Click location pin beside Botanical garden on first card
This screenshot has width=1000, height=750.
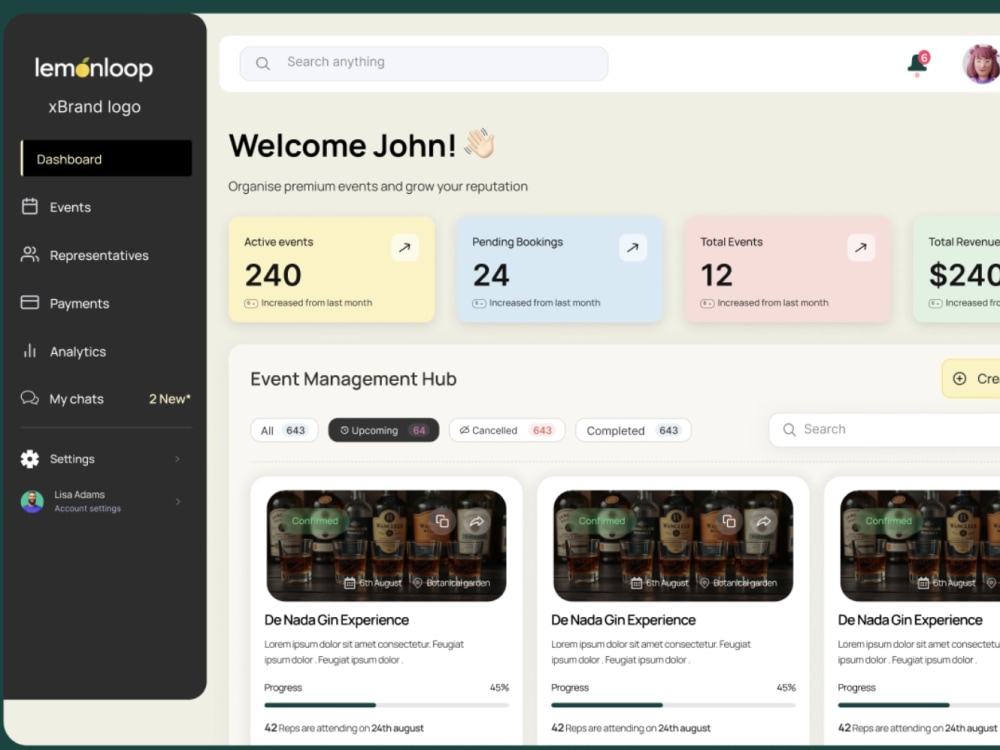coord(418,583)
